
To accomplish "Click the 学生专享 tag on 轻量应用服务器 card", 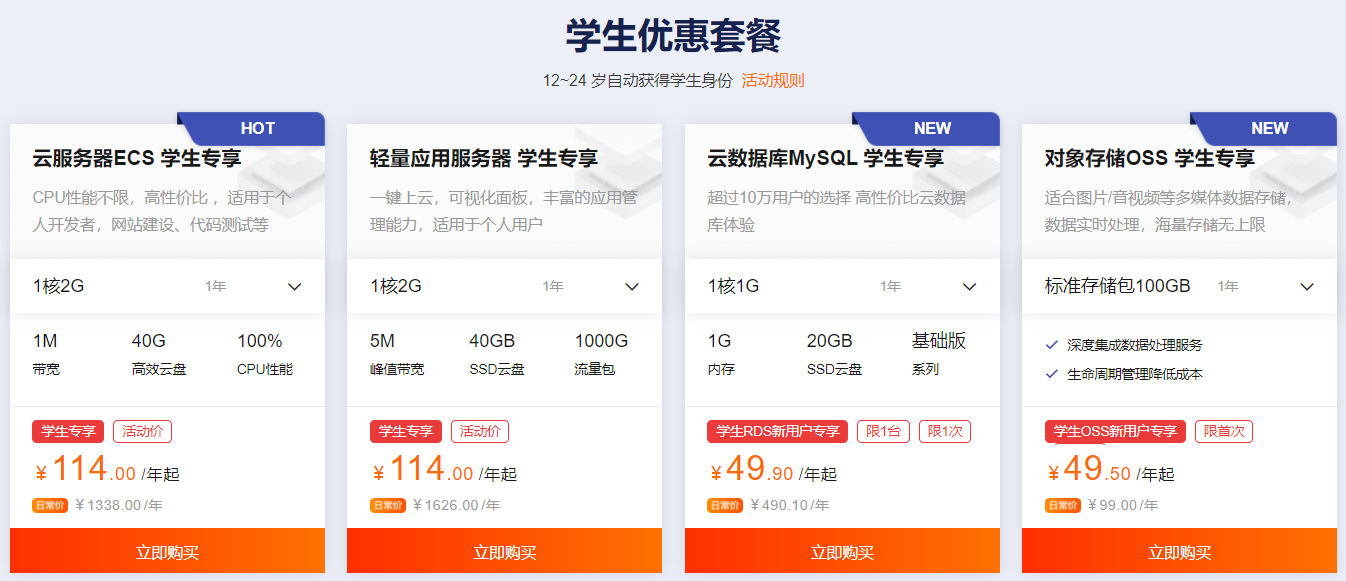I will coord(406,432).
